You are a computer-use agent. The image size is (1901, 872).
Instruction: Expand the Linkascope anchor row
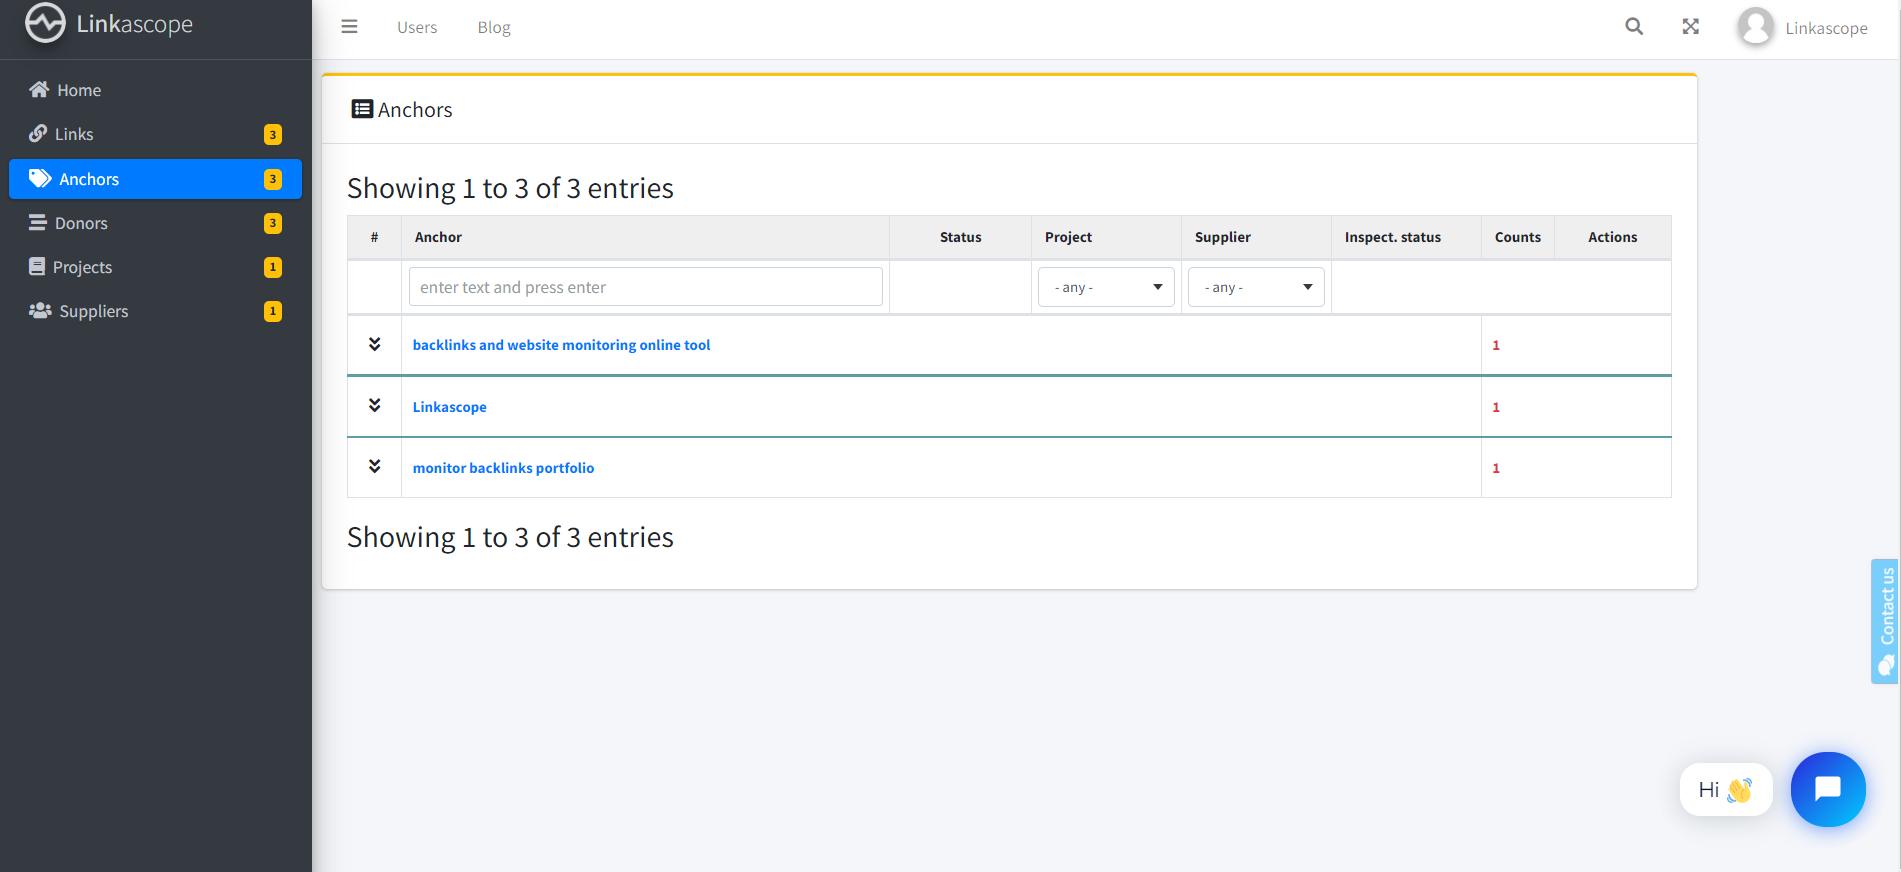(375, 405)
